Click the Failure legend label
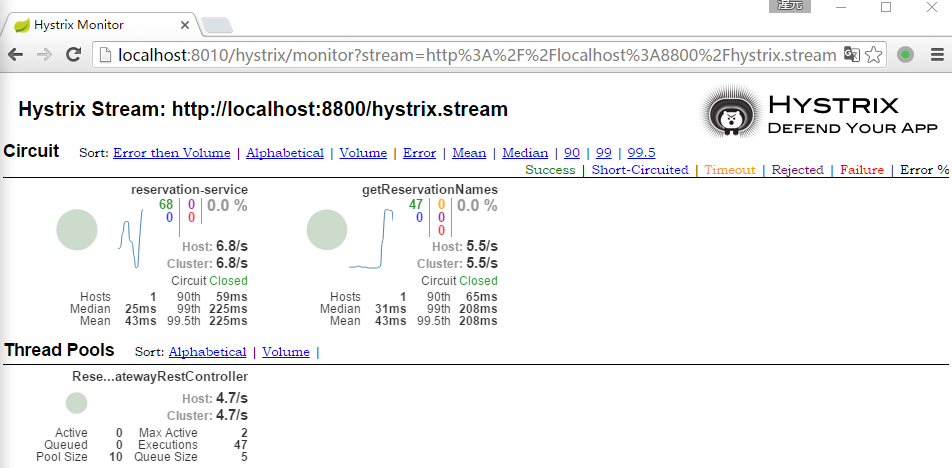 (862, 170)
